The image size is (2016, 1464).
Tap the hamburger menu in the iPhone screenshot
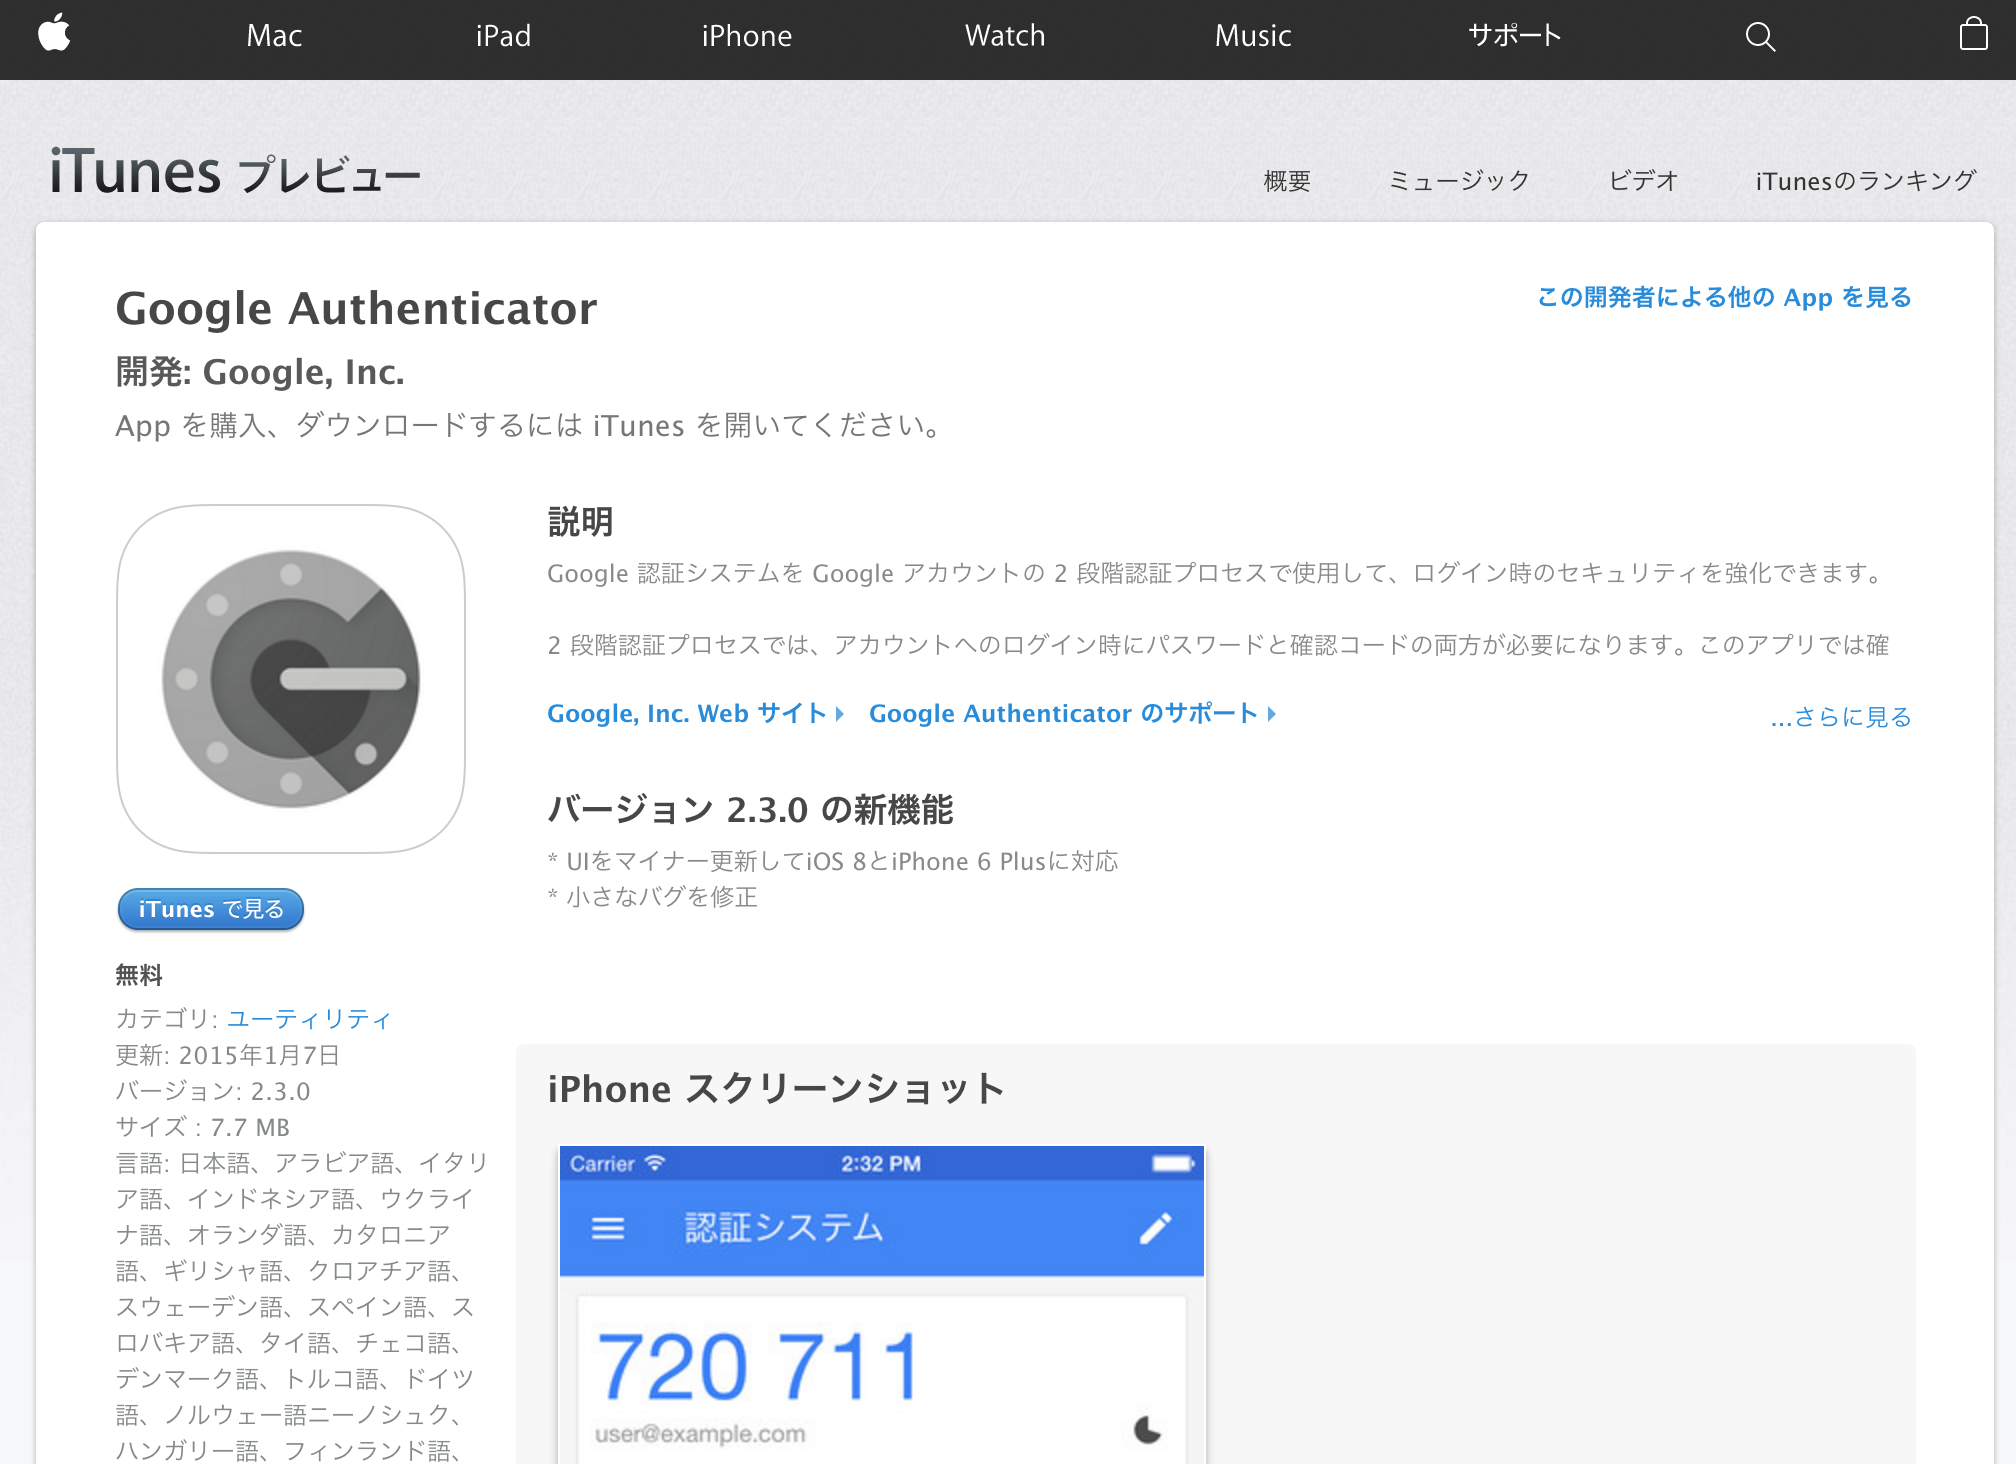[x=608, y=1228]
